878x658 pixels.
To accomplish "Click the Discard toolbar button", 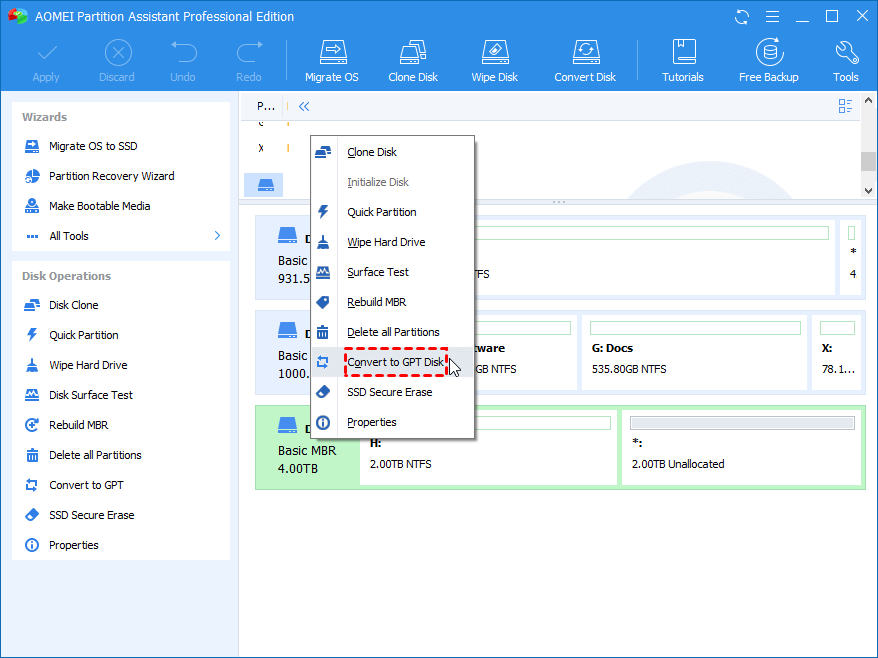I will [117, 61].
